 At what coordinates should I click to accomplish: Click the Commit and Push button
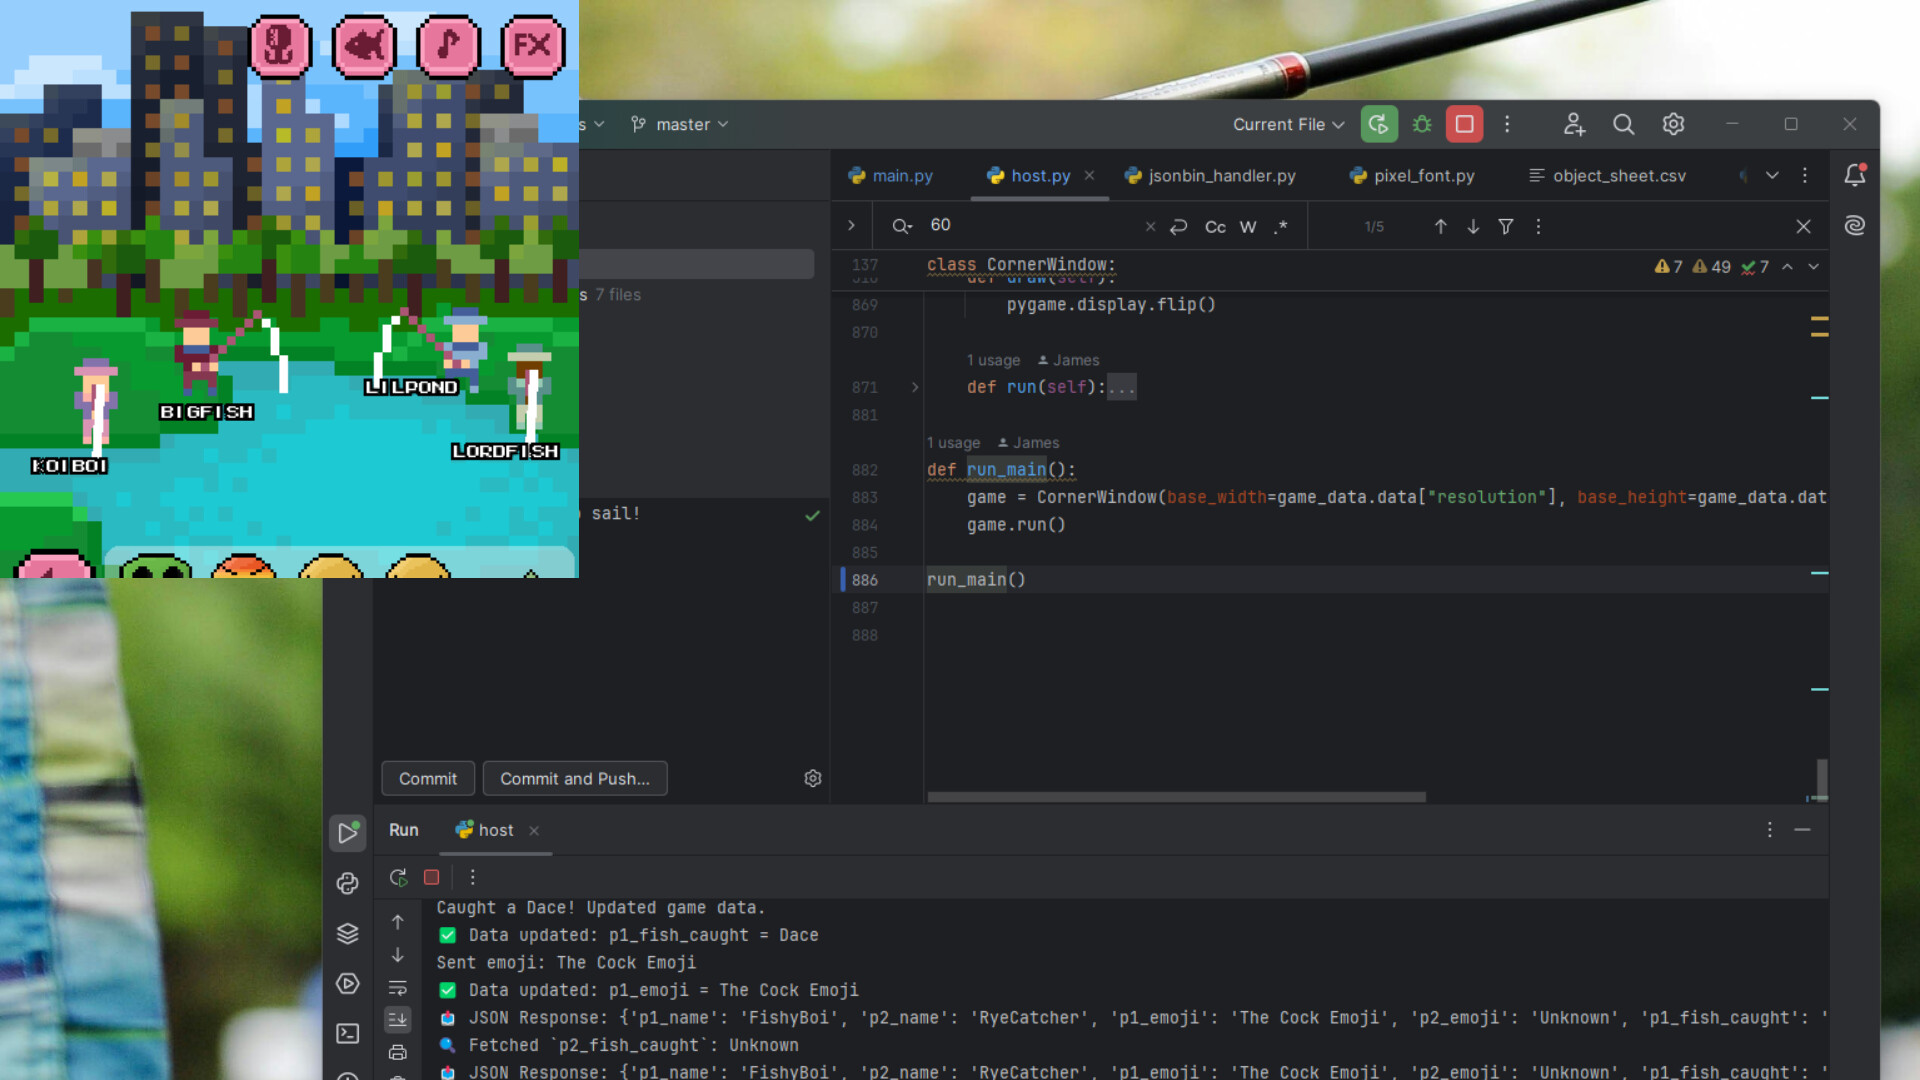(x=574, y=778)
